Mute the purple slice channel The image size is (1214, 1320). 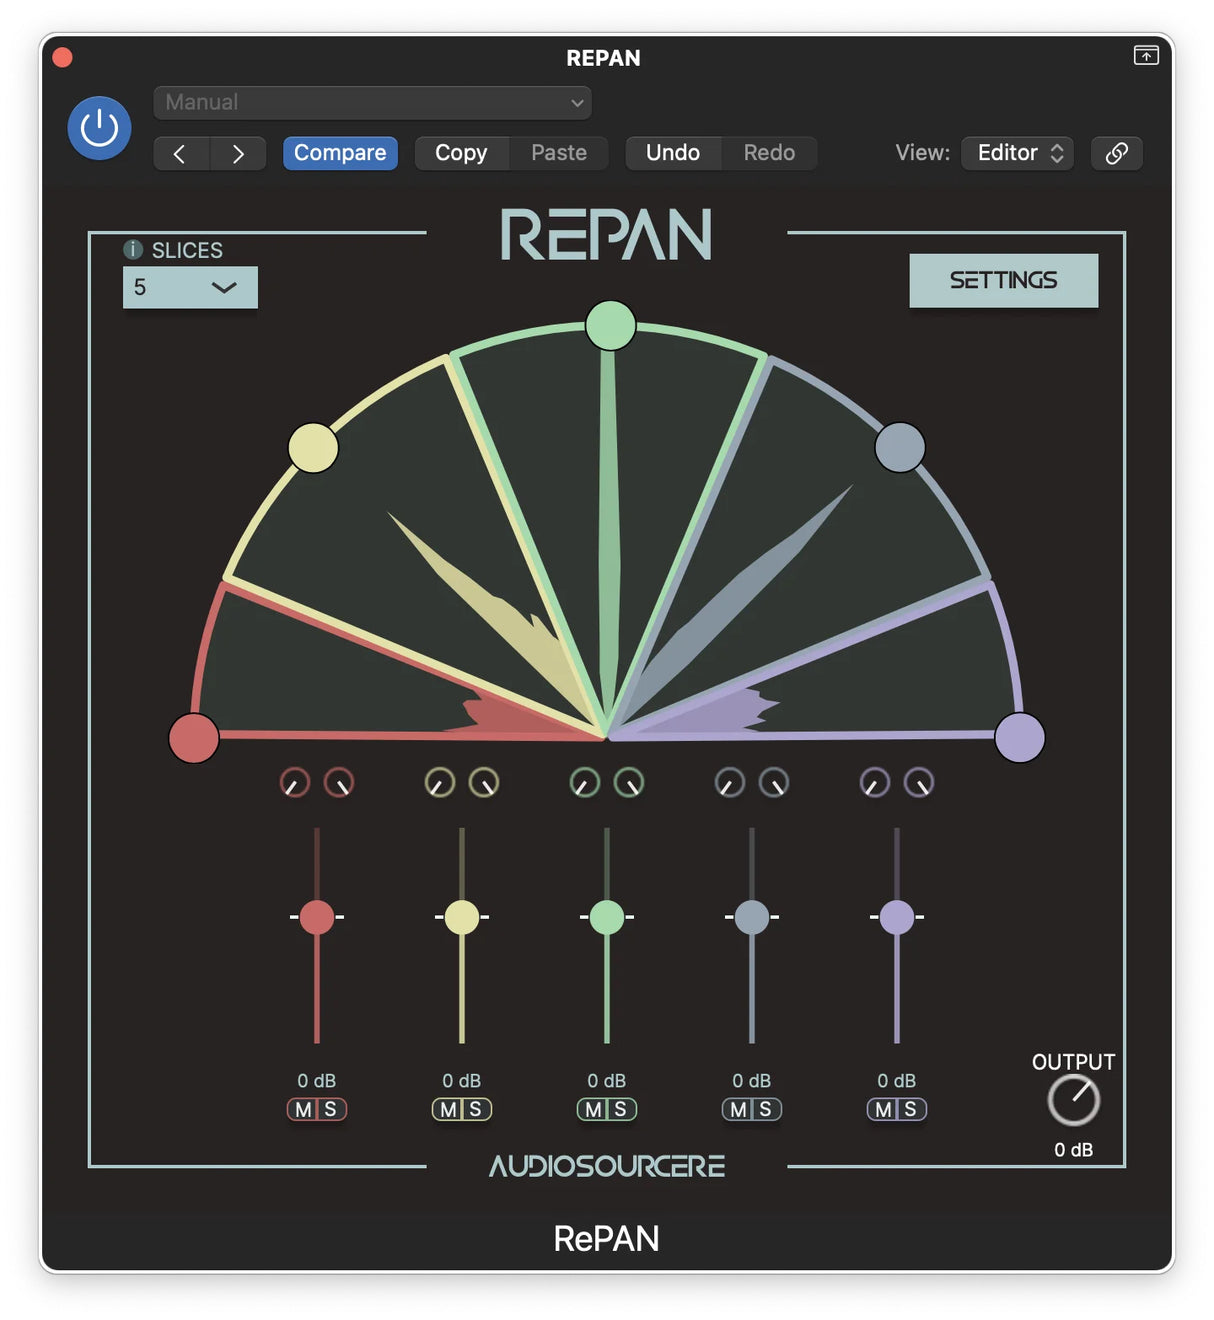(883, 1109)
